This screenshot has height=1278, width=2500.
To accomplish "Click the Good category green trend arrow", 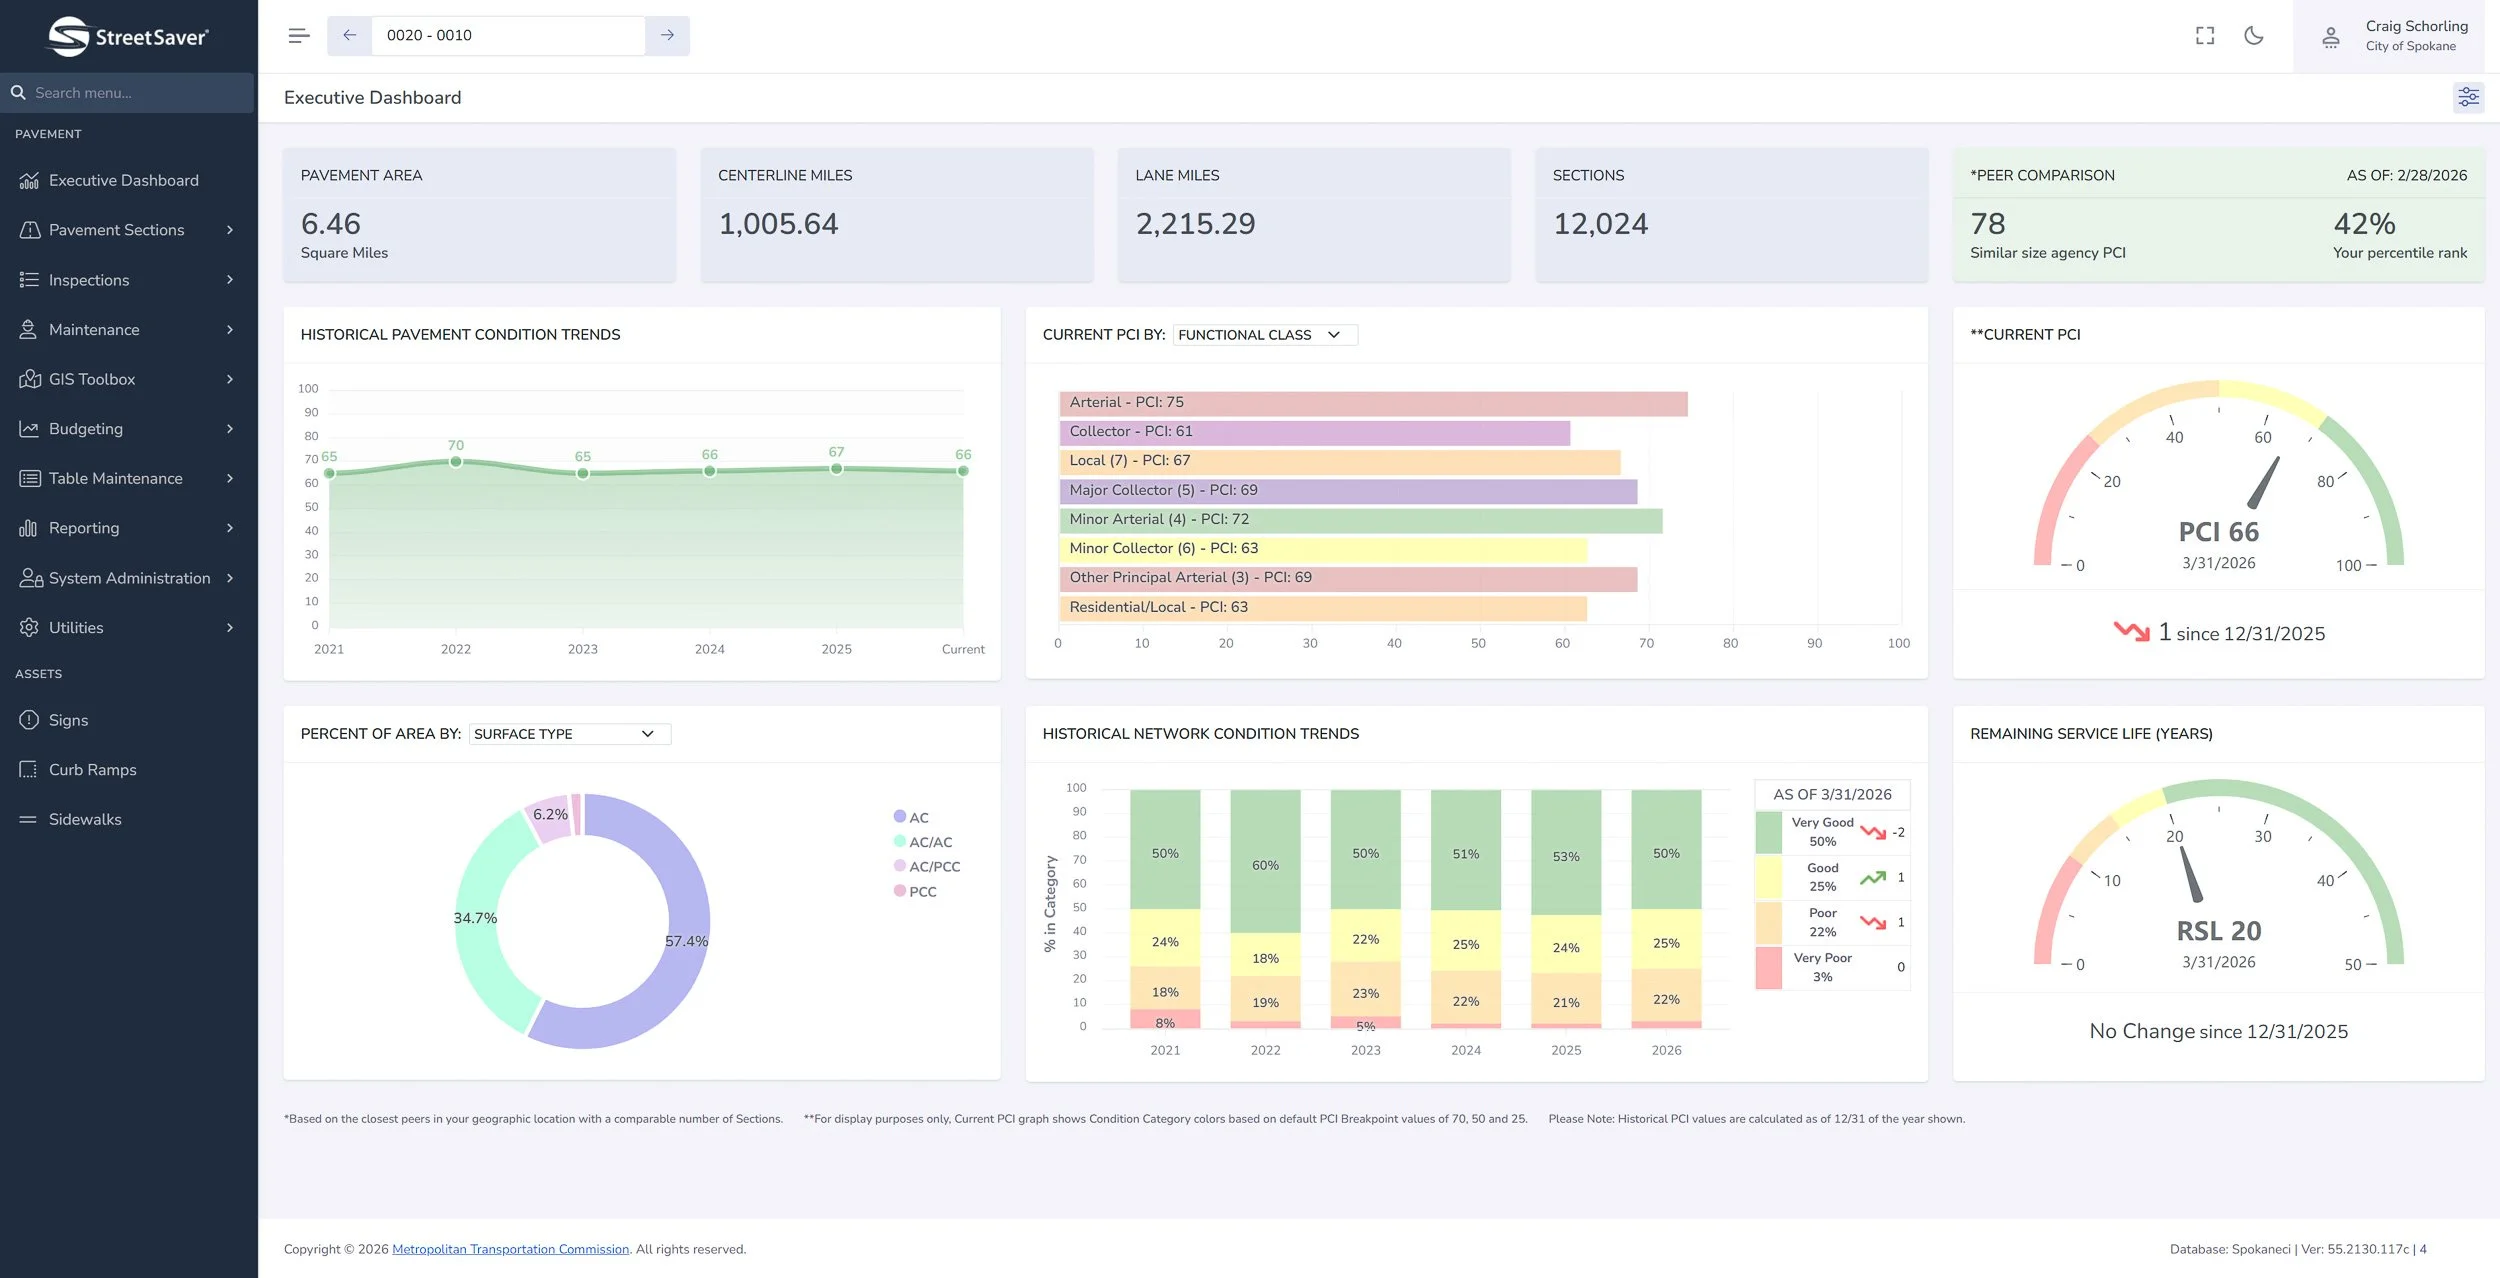I will (x=1873, y=878).
